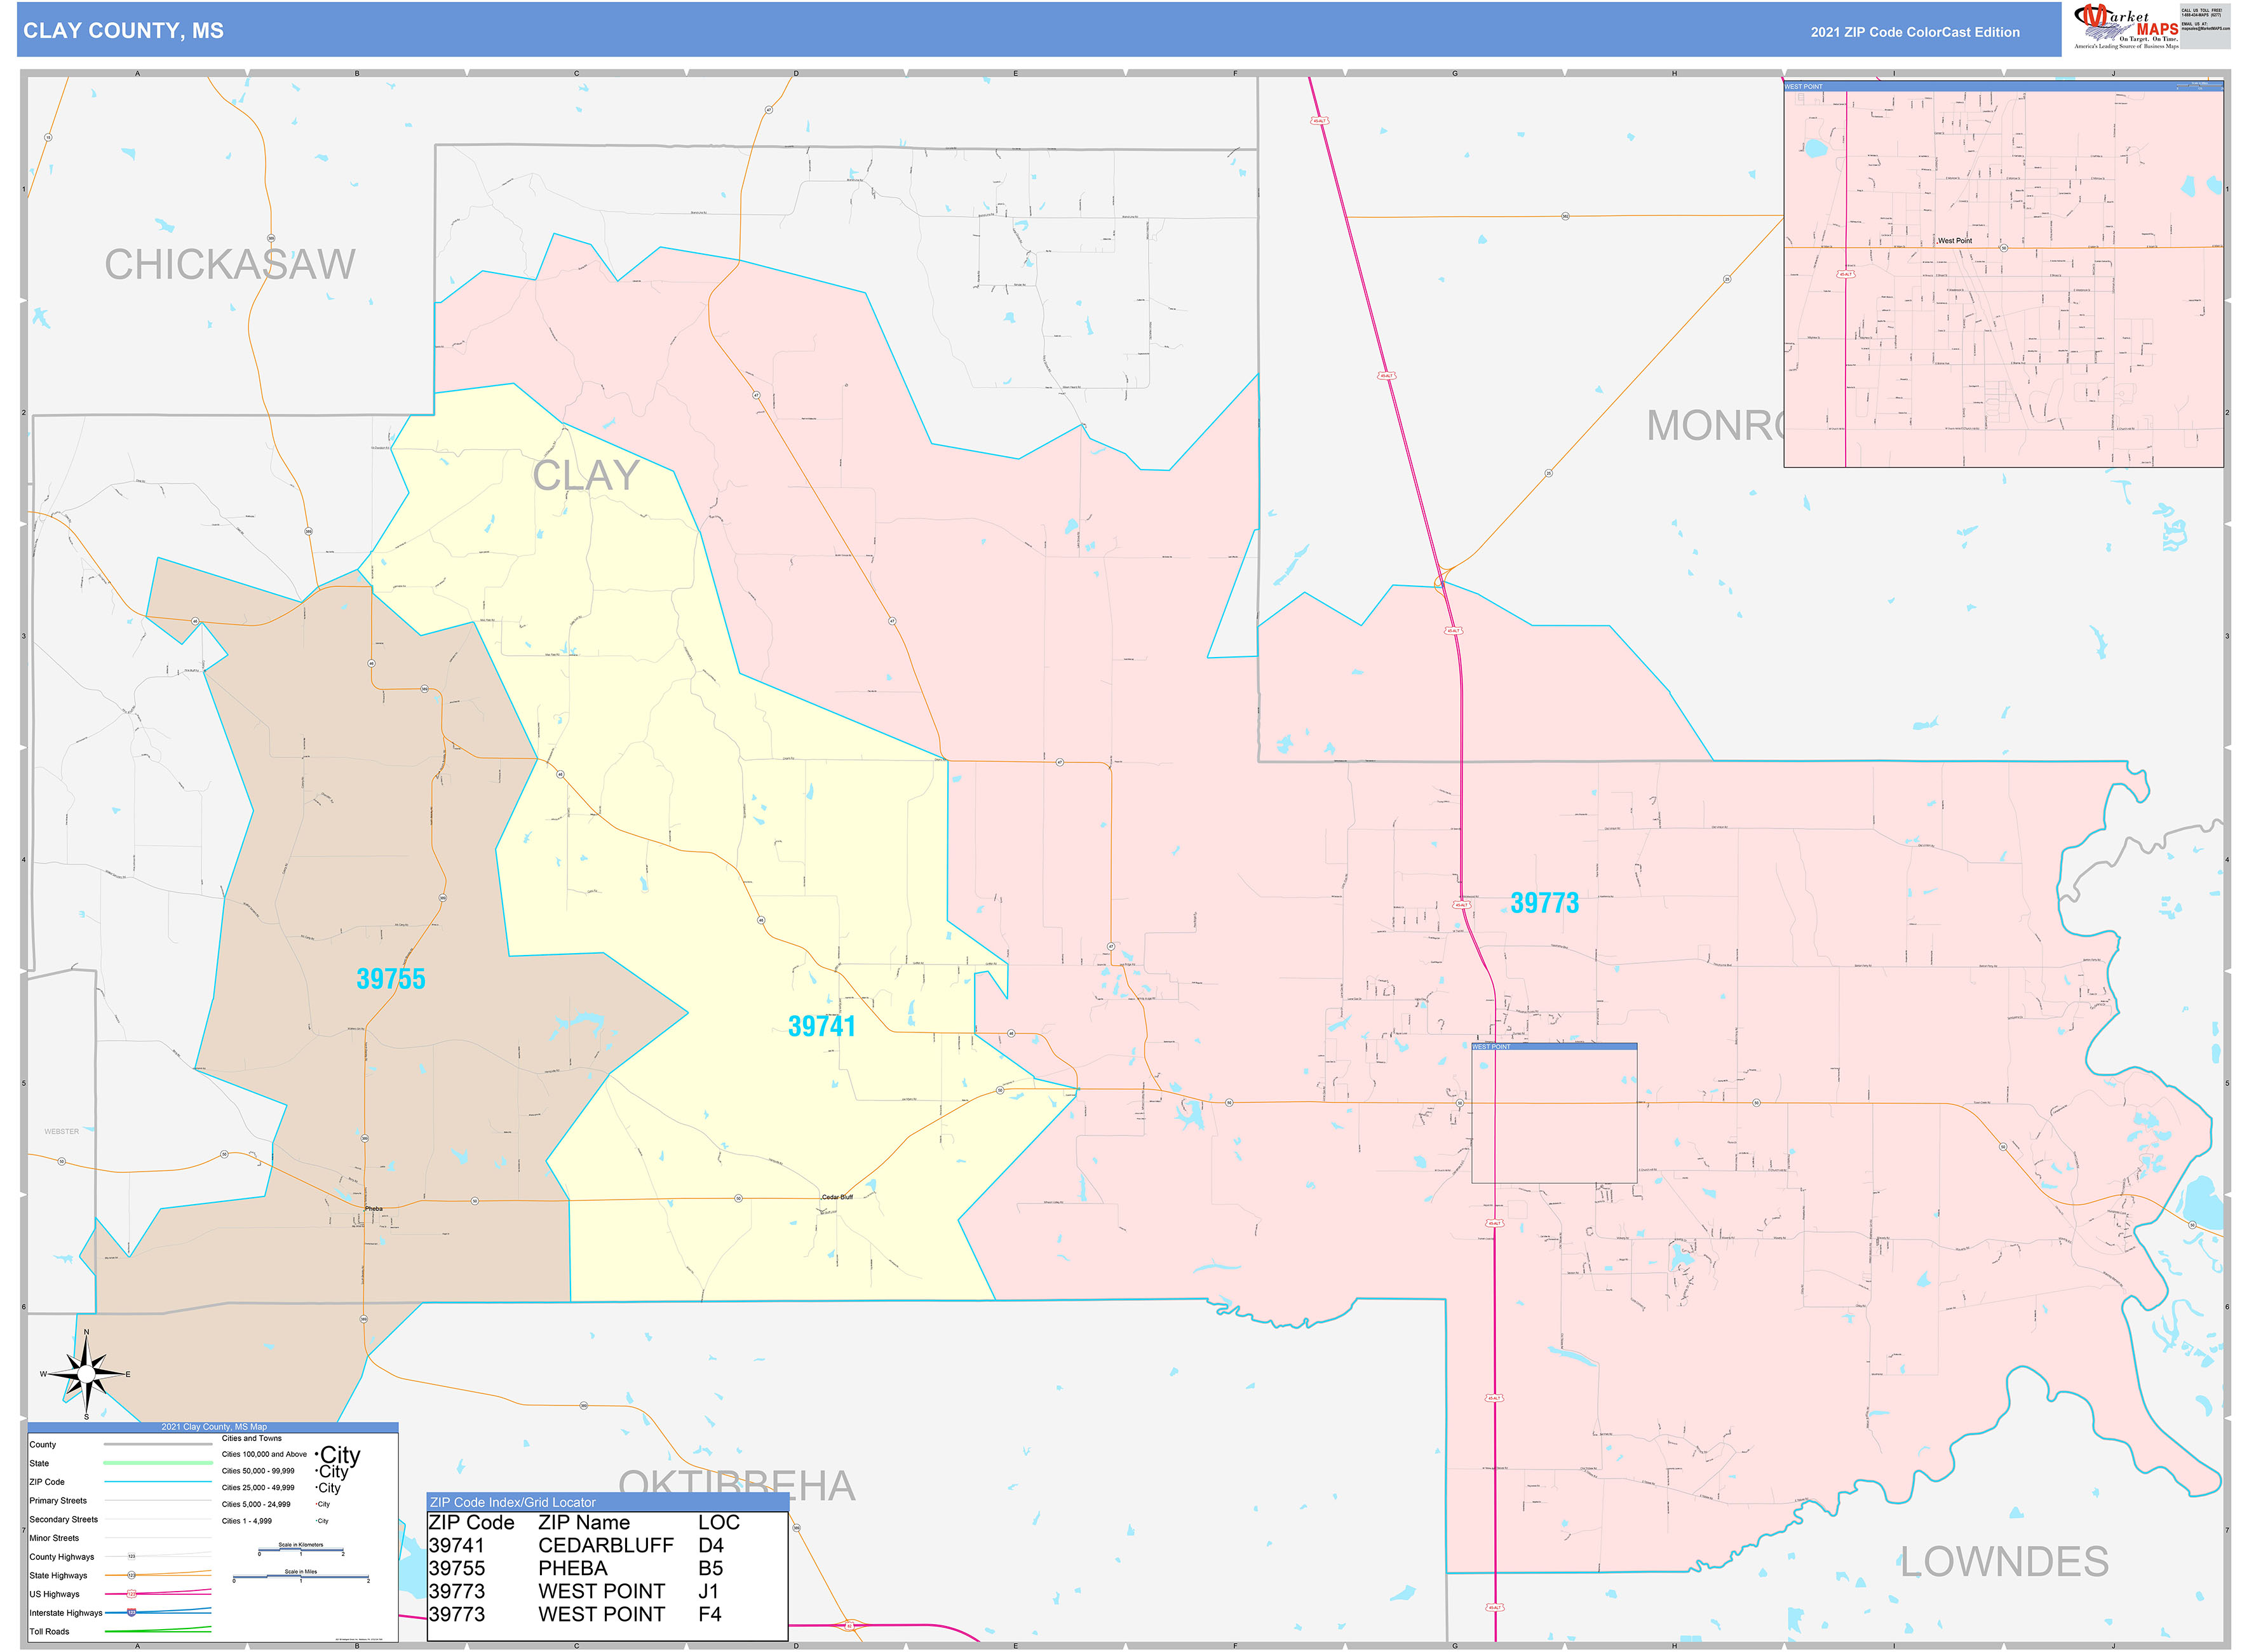The height and width of the screenshot is (1652, 2242).
Task: Click the Interstate Highways shield symbol
Action: pos(131,1613)
